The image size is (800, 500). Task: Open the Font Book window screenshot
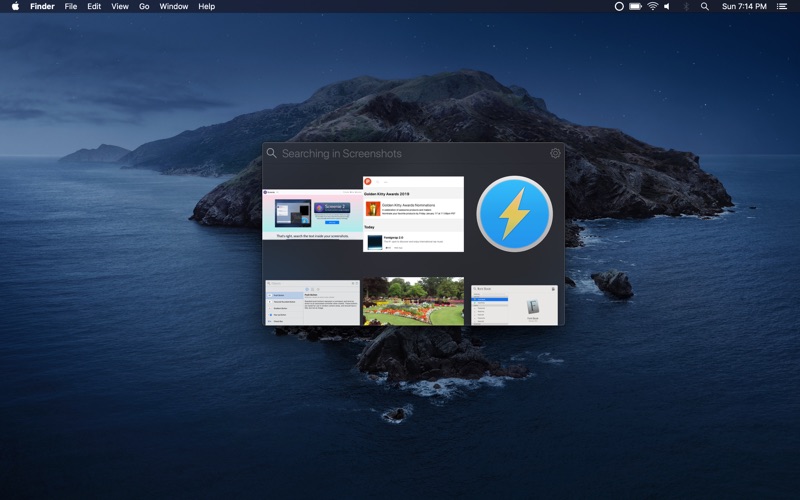[514, 305]
